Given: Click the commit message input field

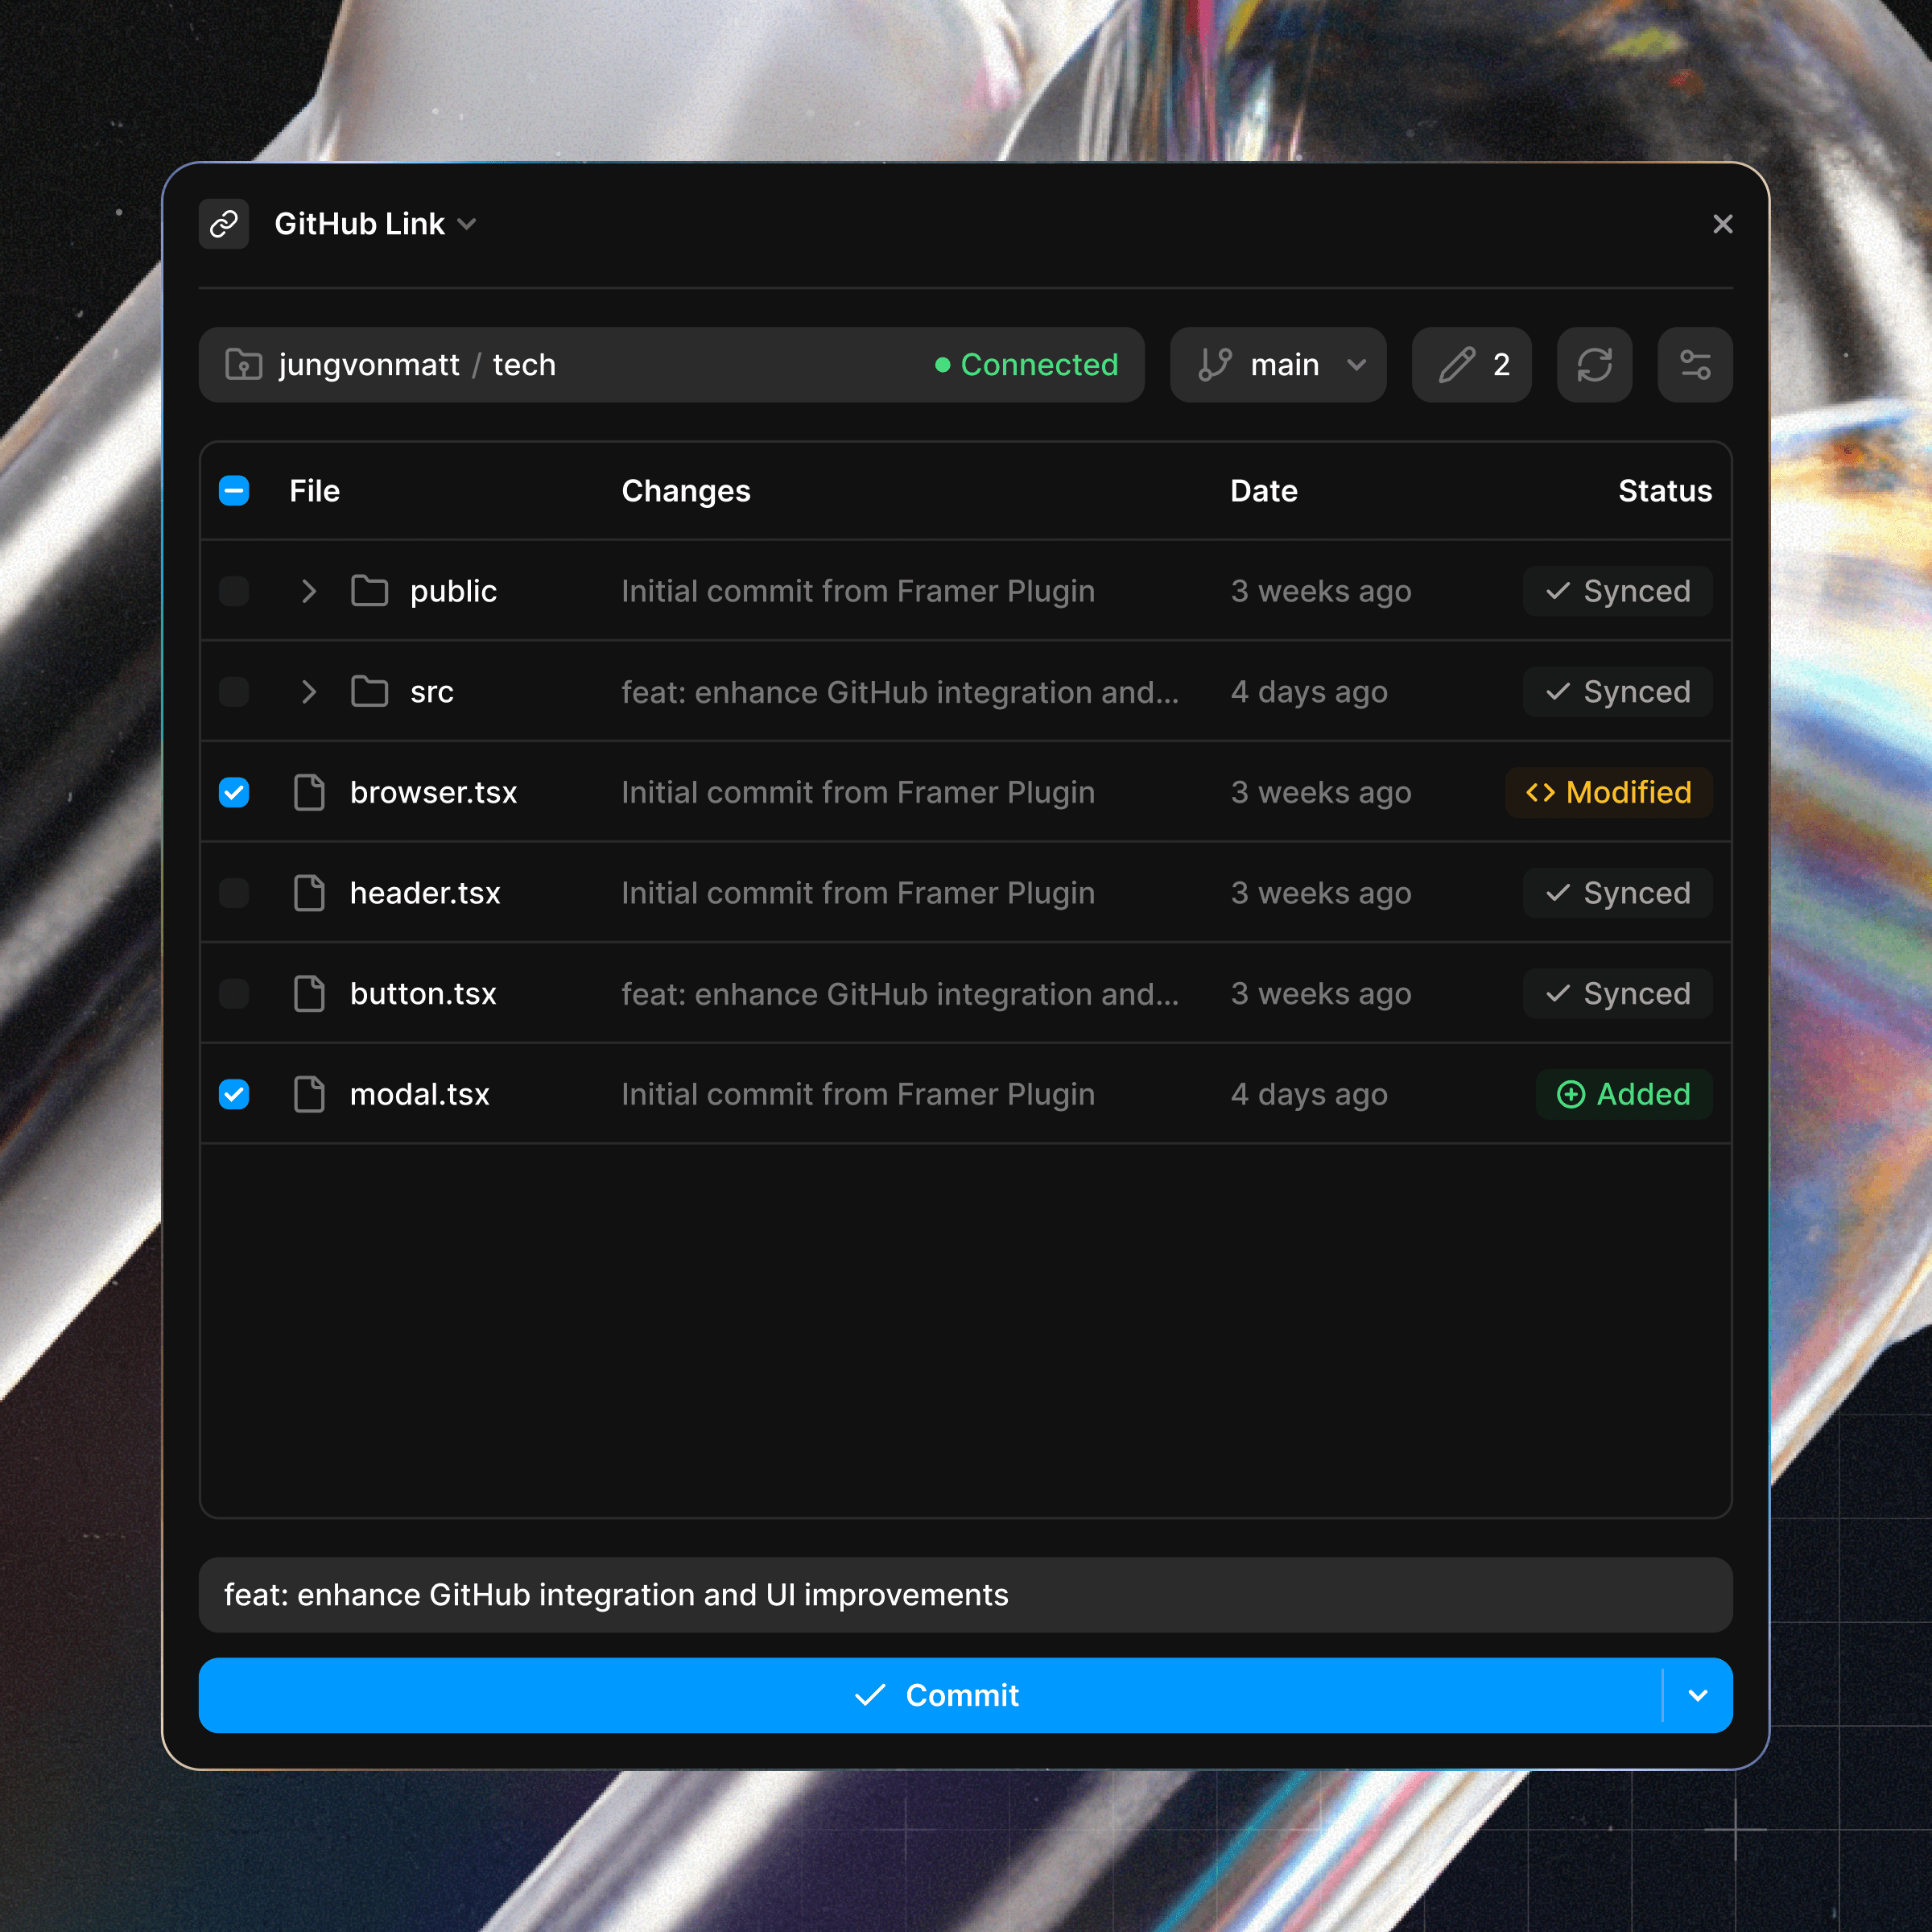Looking at the screenshot, I should coord(965,1595).
